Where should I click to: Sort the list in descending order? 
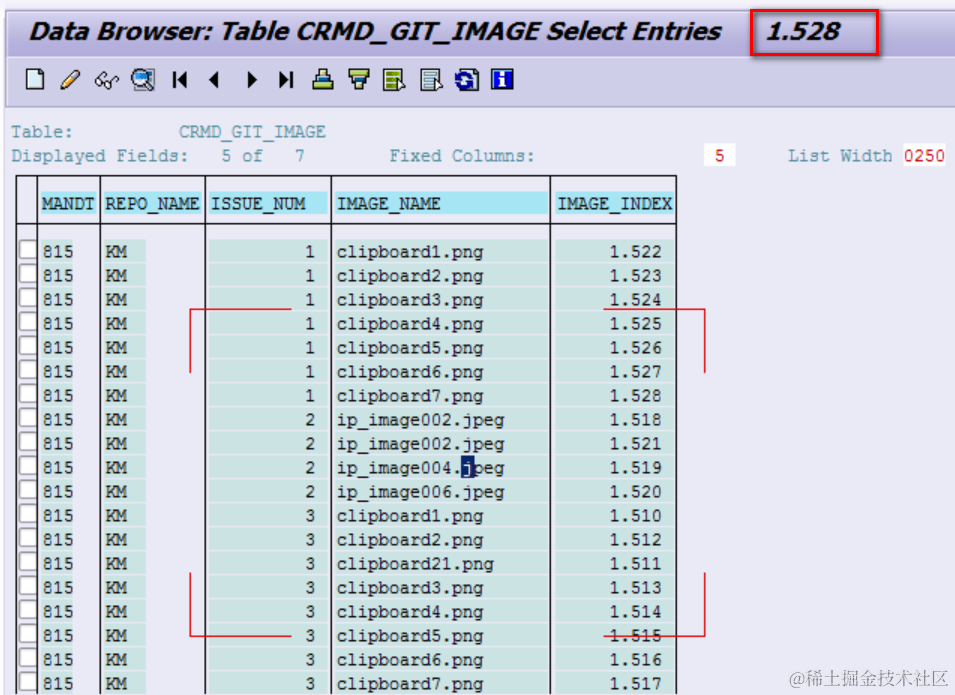pos(359,80)
